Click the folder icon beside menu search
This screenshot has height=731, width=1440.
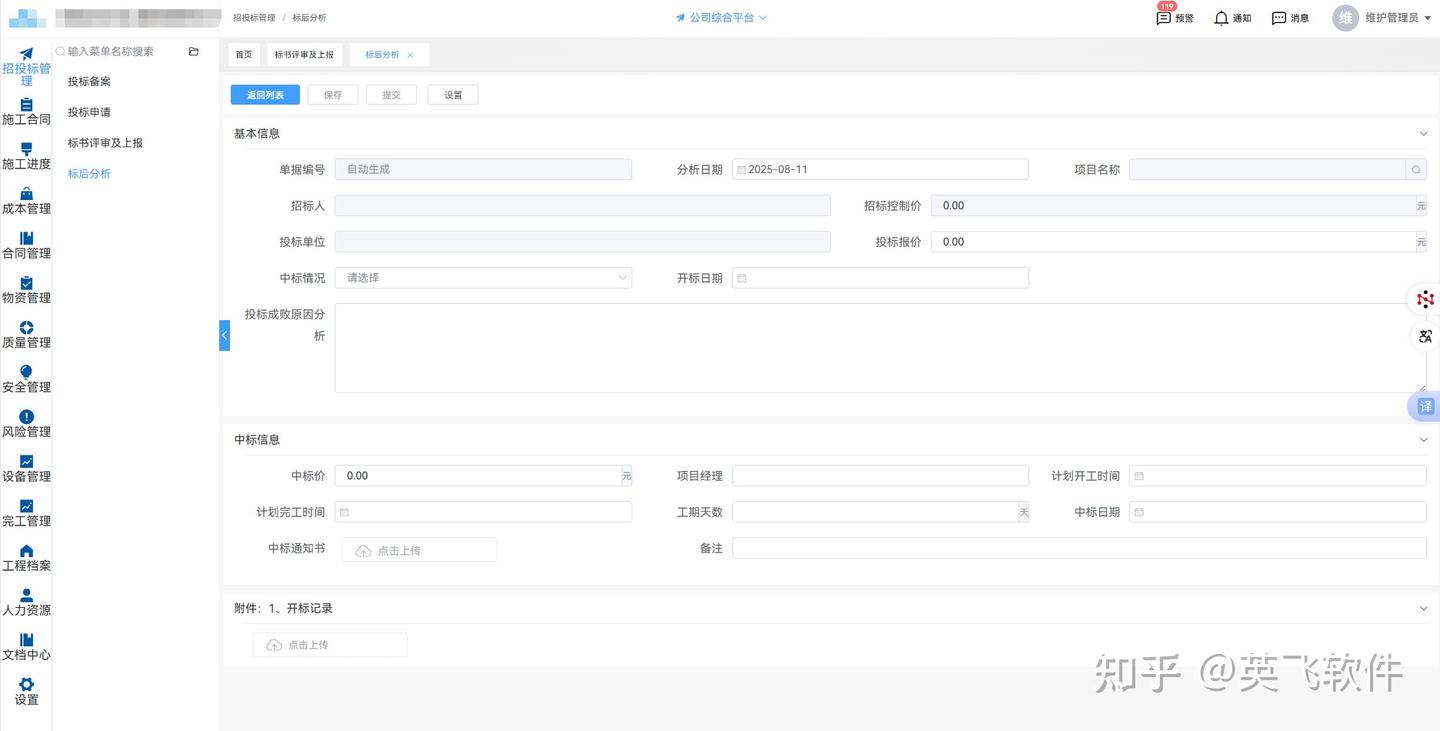pos(194,51)
